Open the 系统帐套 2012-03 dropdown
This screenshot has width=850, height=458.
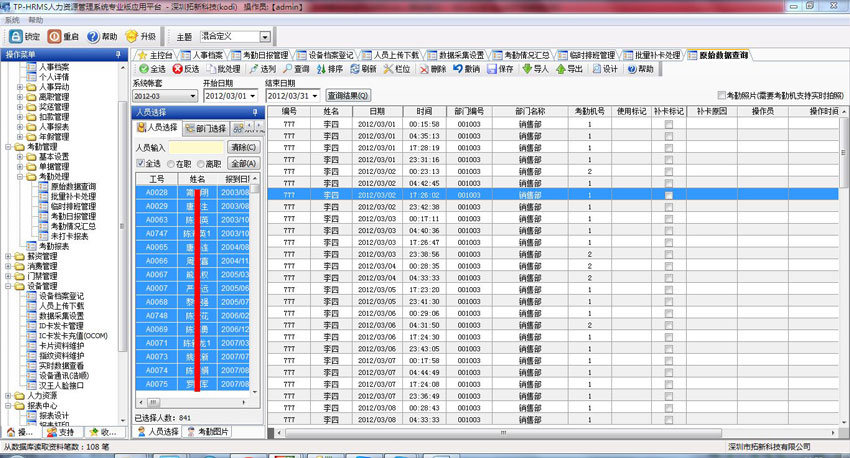192,96
